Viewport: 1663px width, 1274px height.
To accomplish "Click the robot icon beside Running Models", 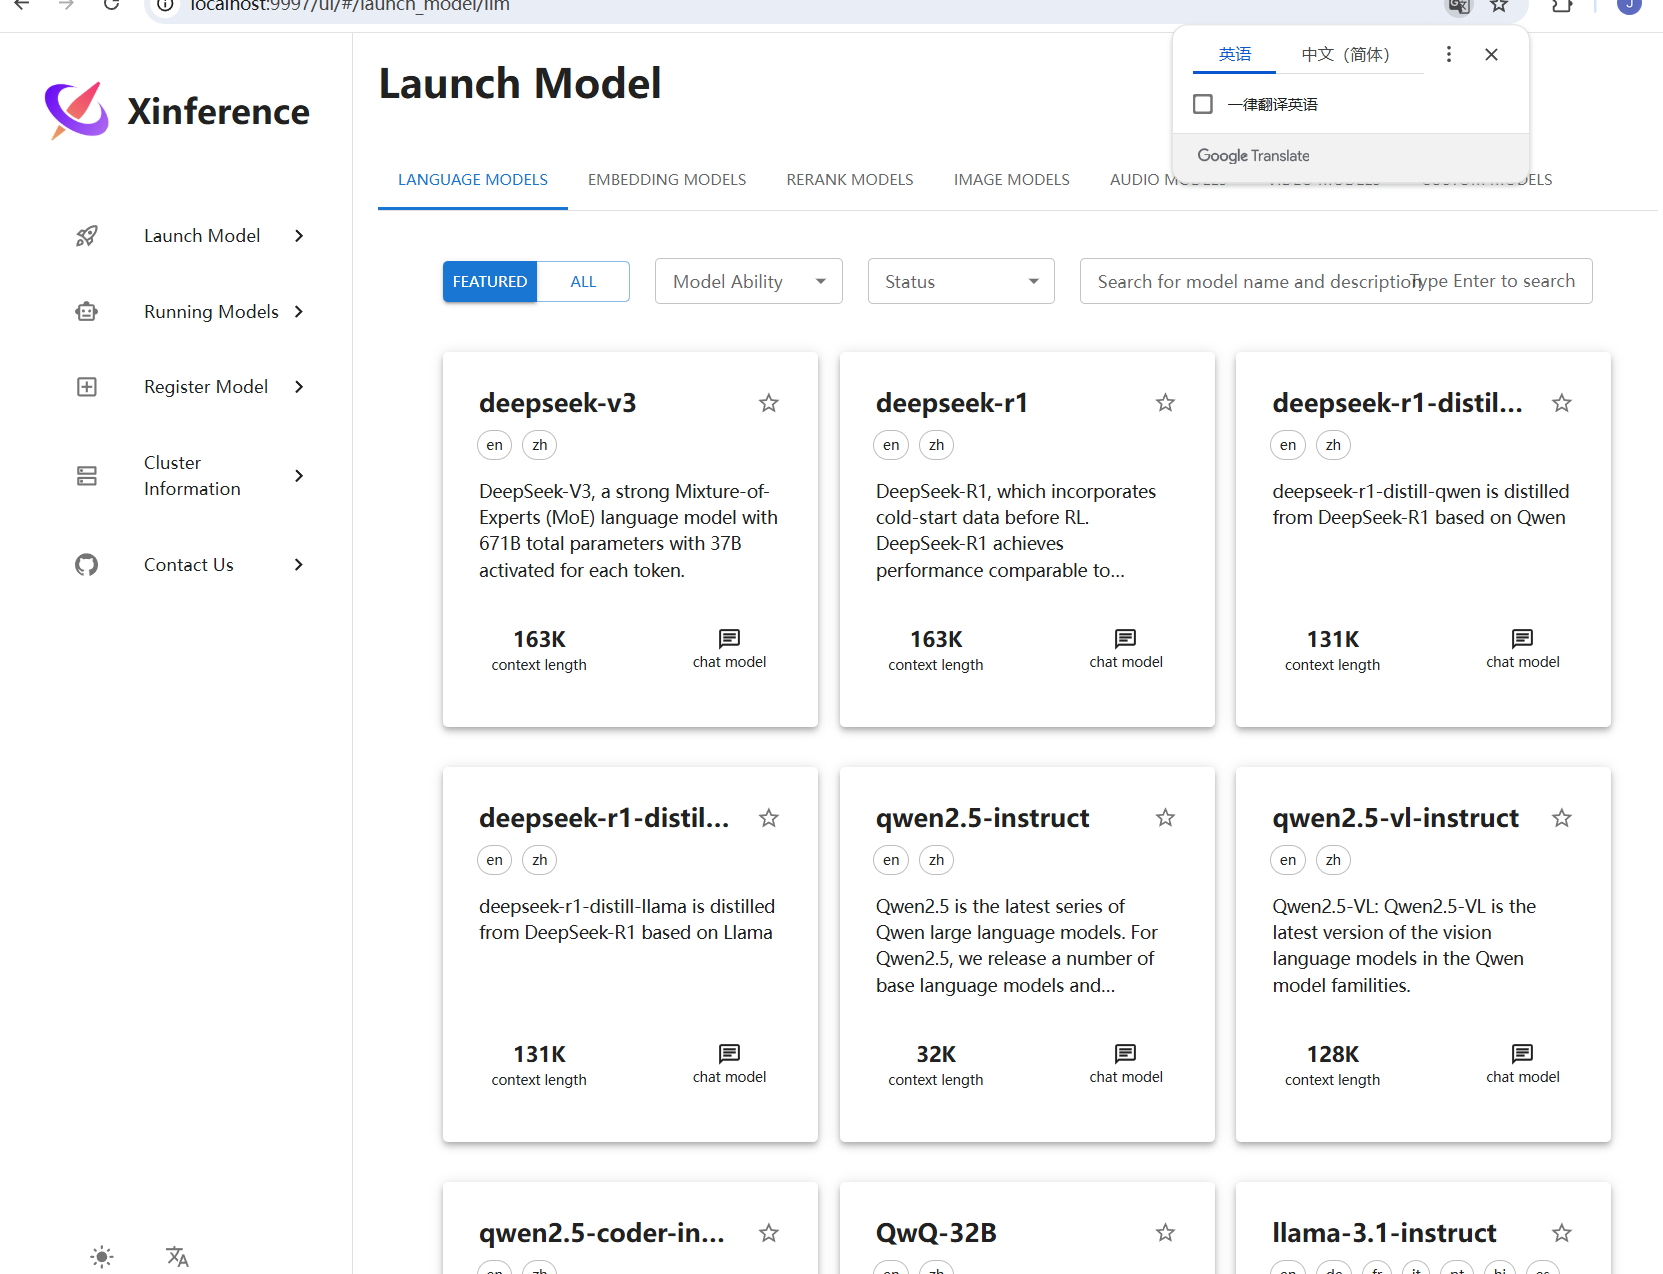I will [87, 312].
